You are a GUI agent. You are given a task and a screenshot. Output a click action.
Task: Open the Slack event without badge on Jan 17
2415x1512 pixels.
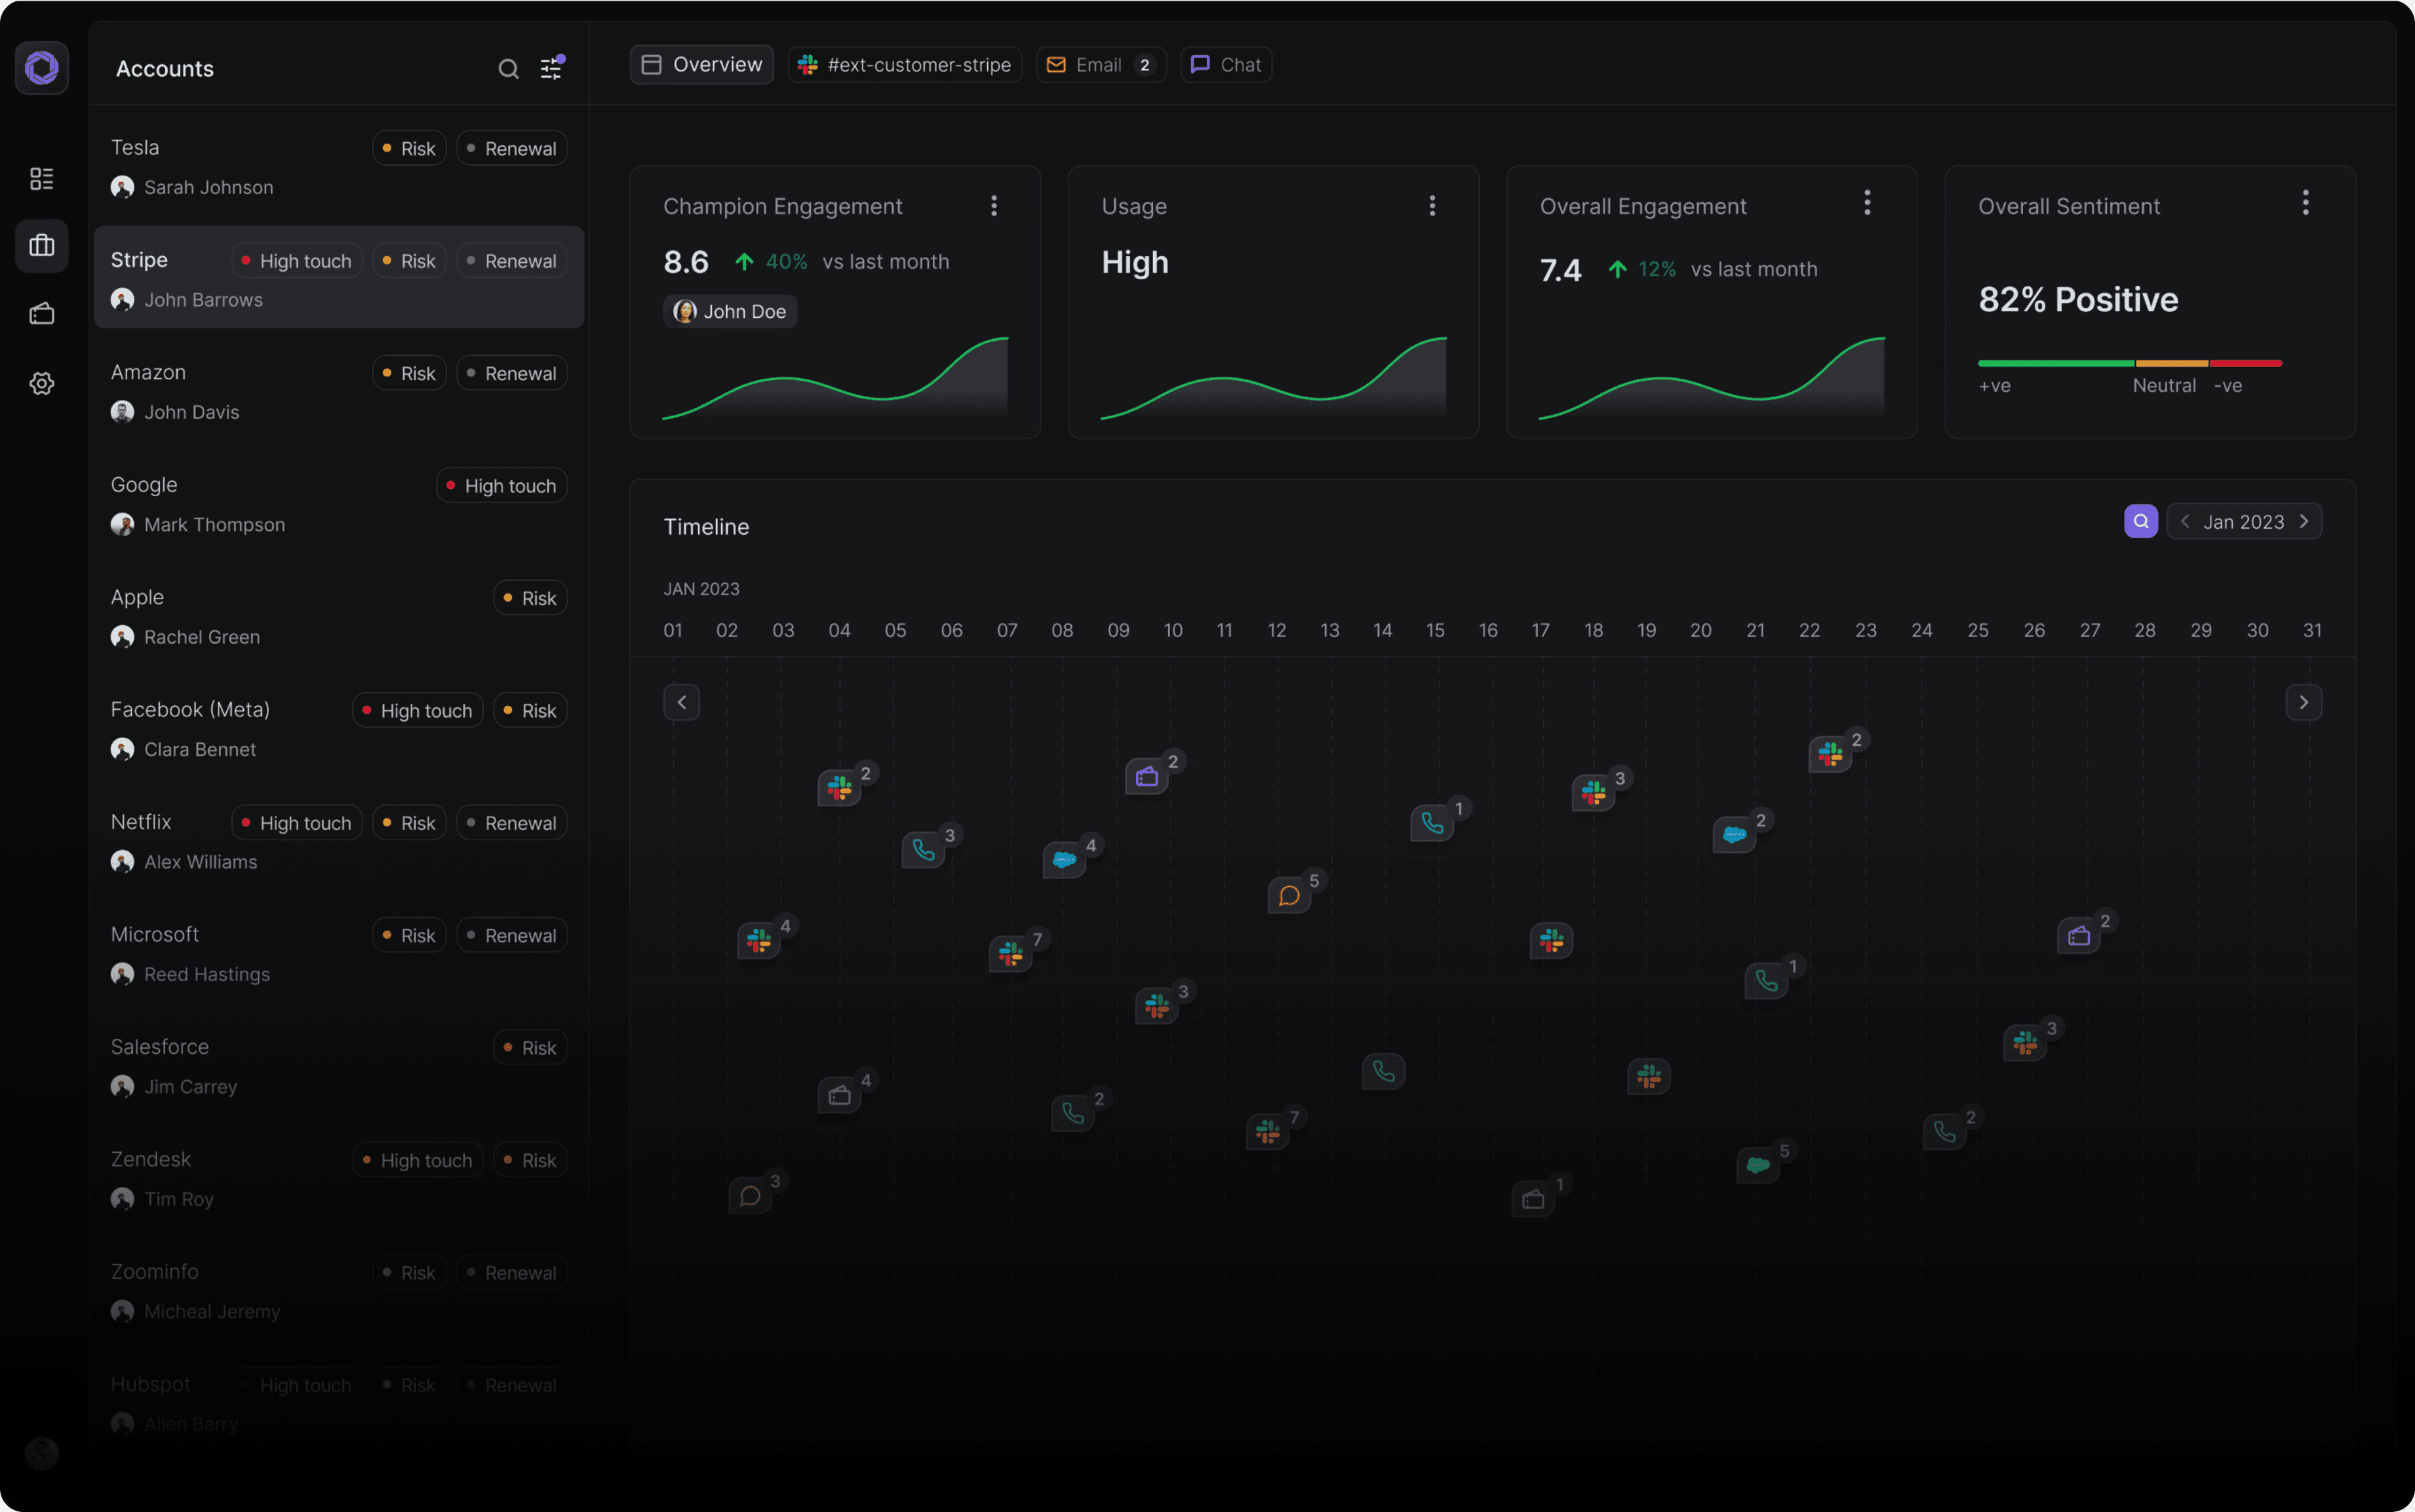(1551, 941)
